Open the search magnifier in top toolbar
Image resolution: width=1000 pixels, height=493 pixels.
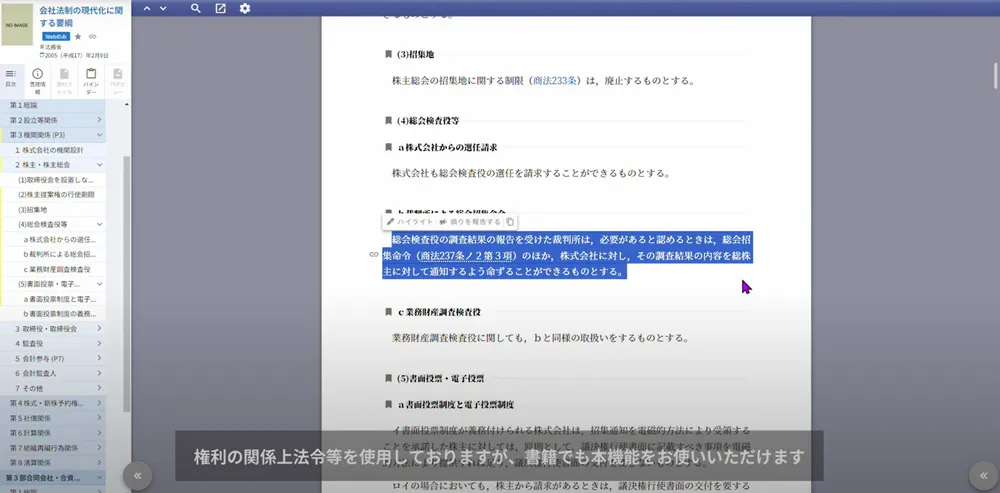click(196, 9)
